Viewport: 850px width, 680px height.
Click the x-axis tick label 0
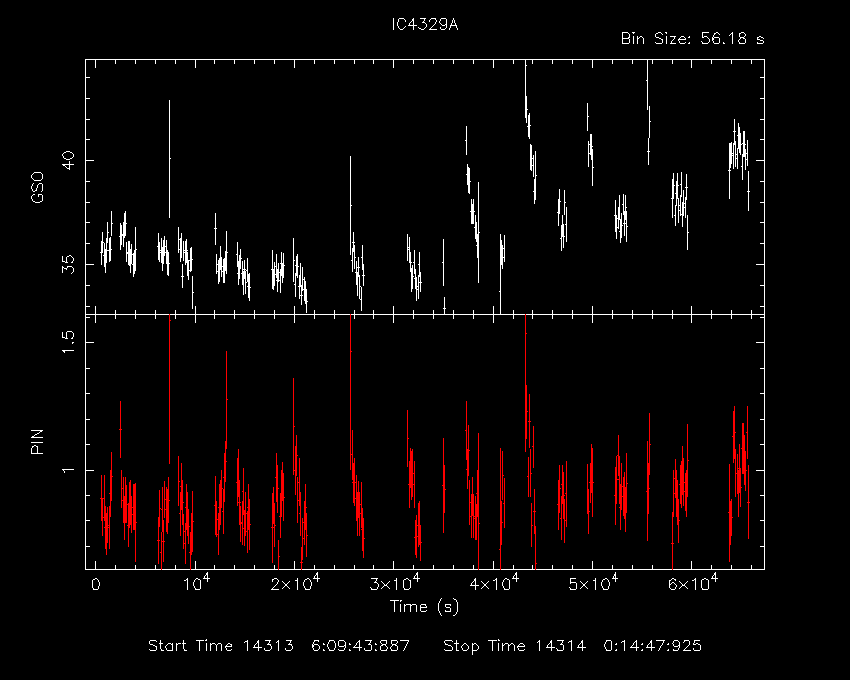96,585
